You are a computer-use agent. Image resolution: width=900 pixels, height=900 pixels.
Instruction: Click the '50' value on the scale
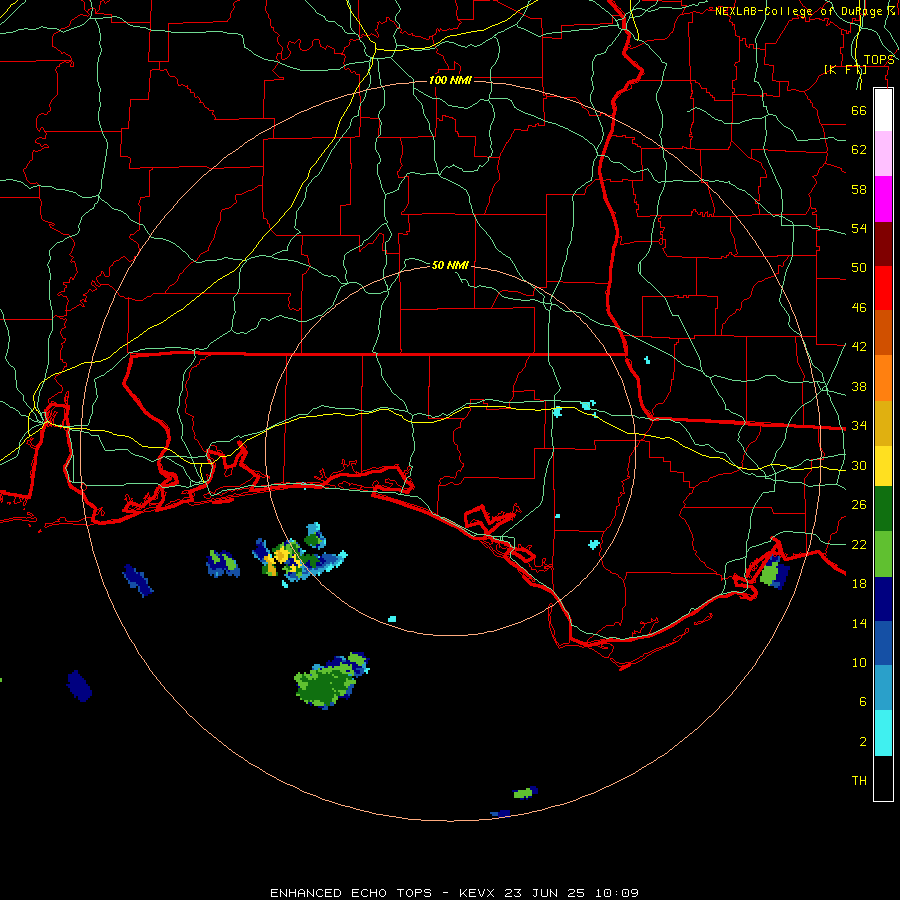point(859,268)
